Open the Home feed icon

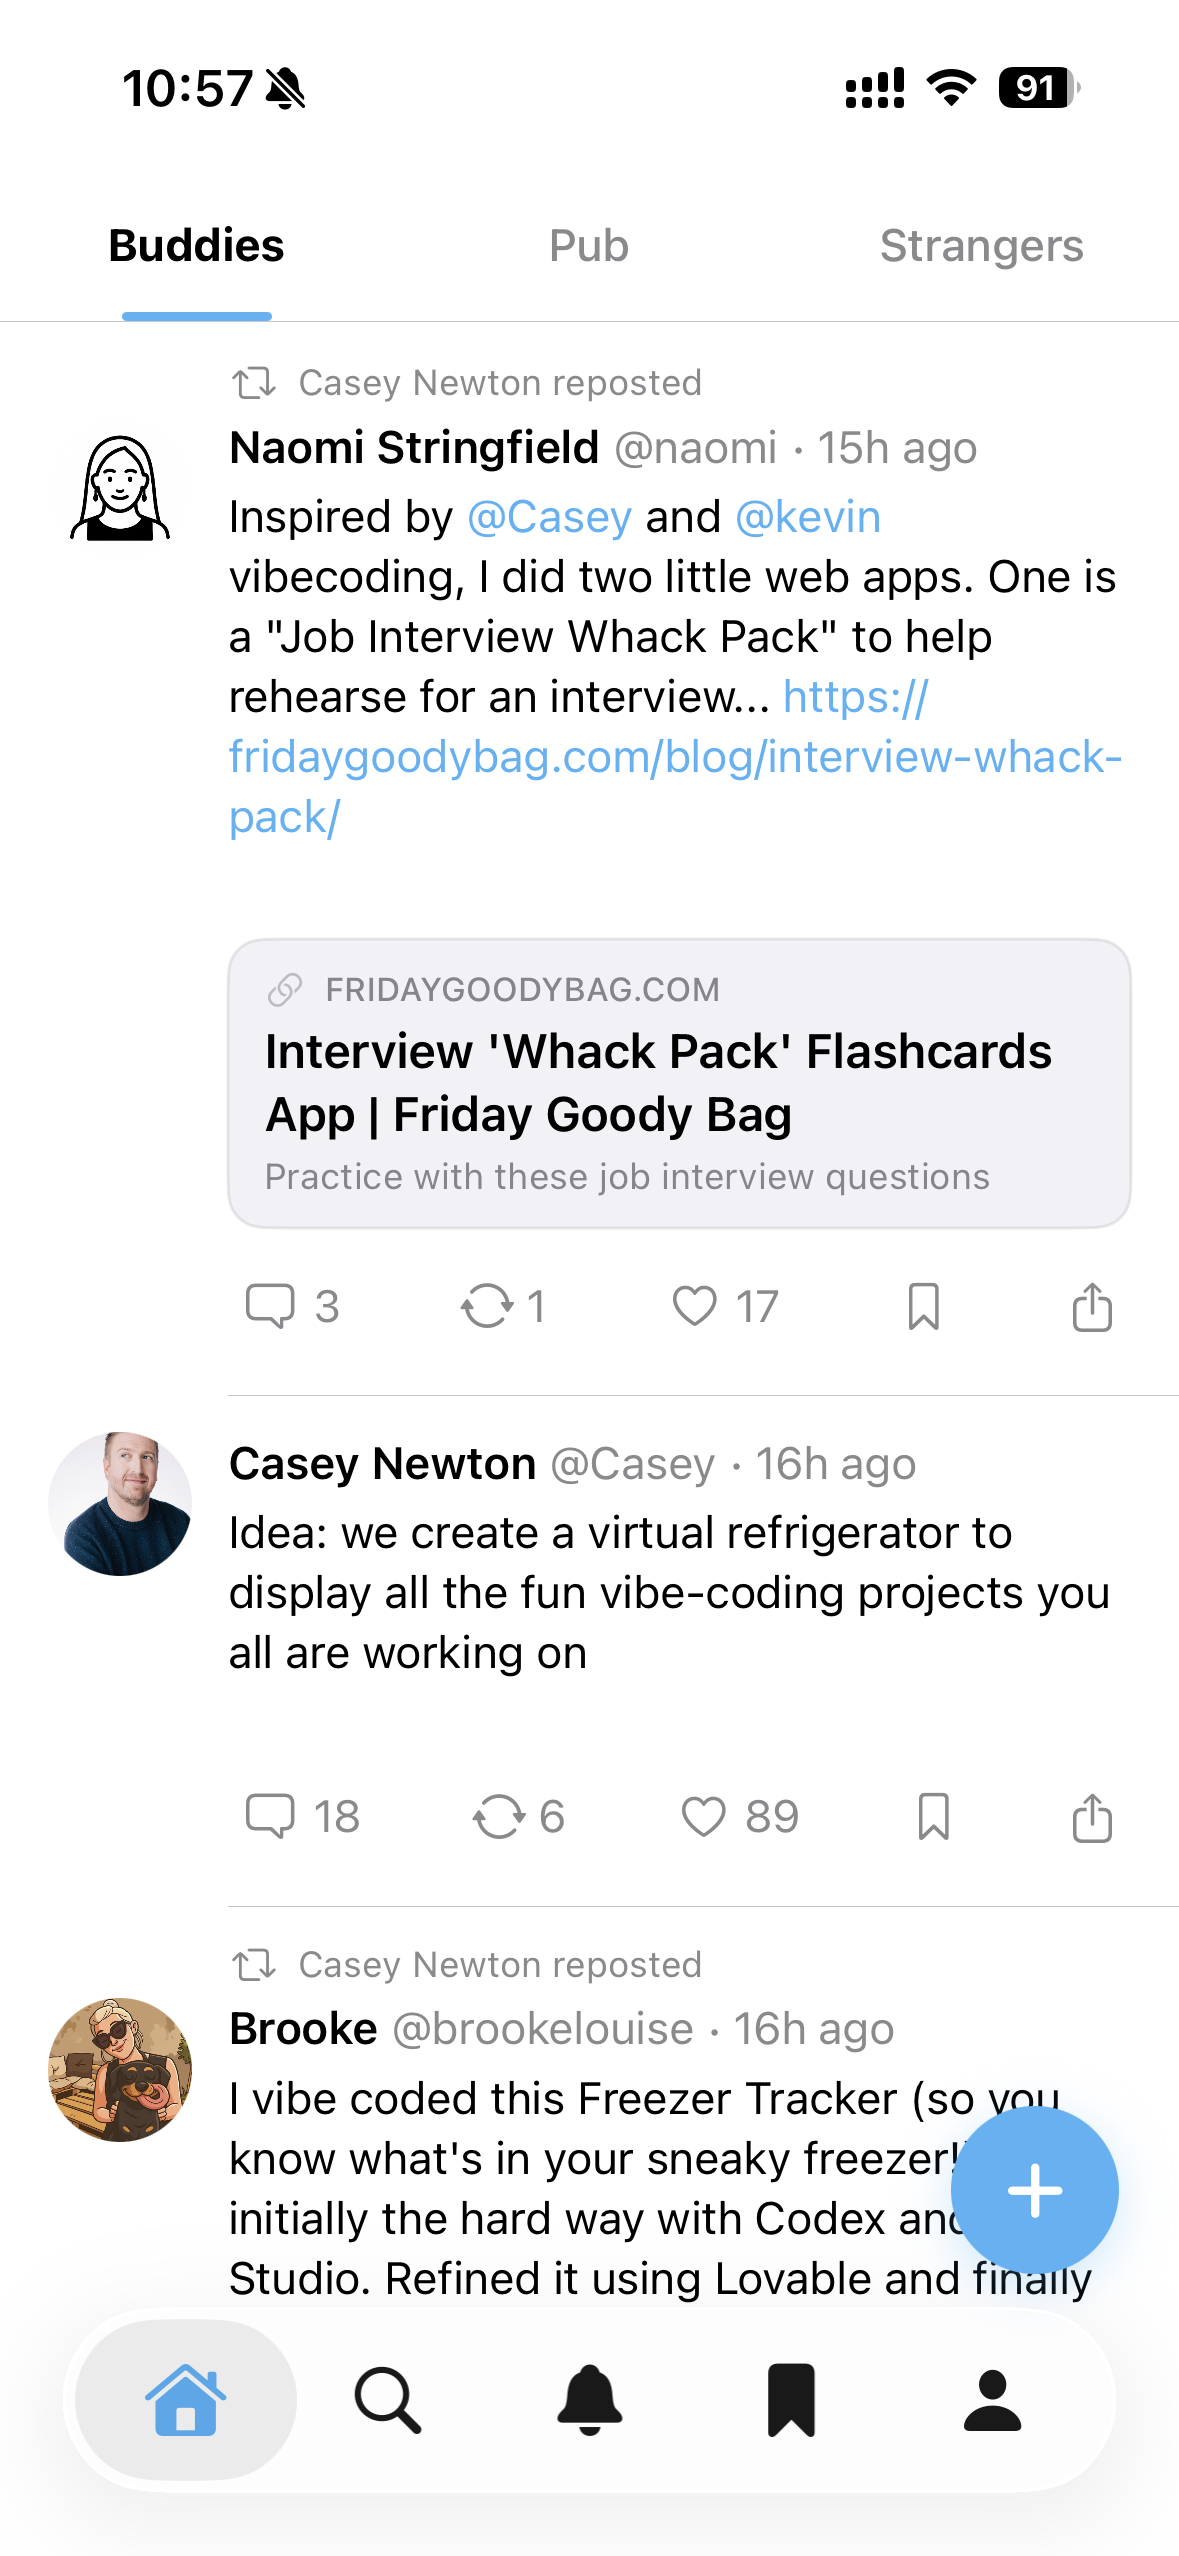186,2400
